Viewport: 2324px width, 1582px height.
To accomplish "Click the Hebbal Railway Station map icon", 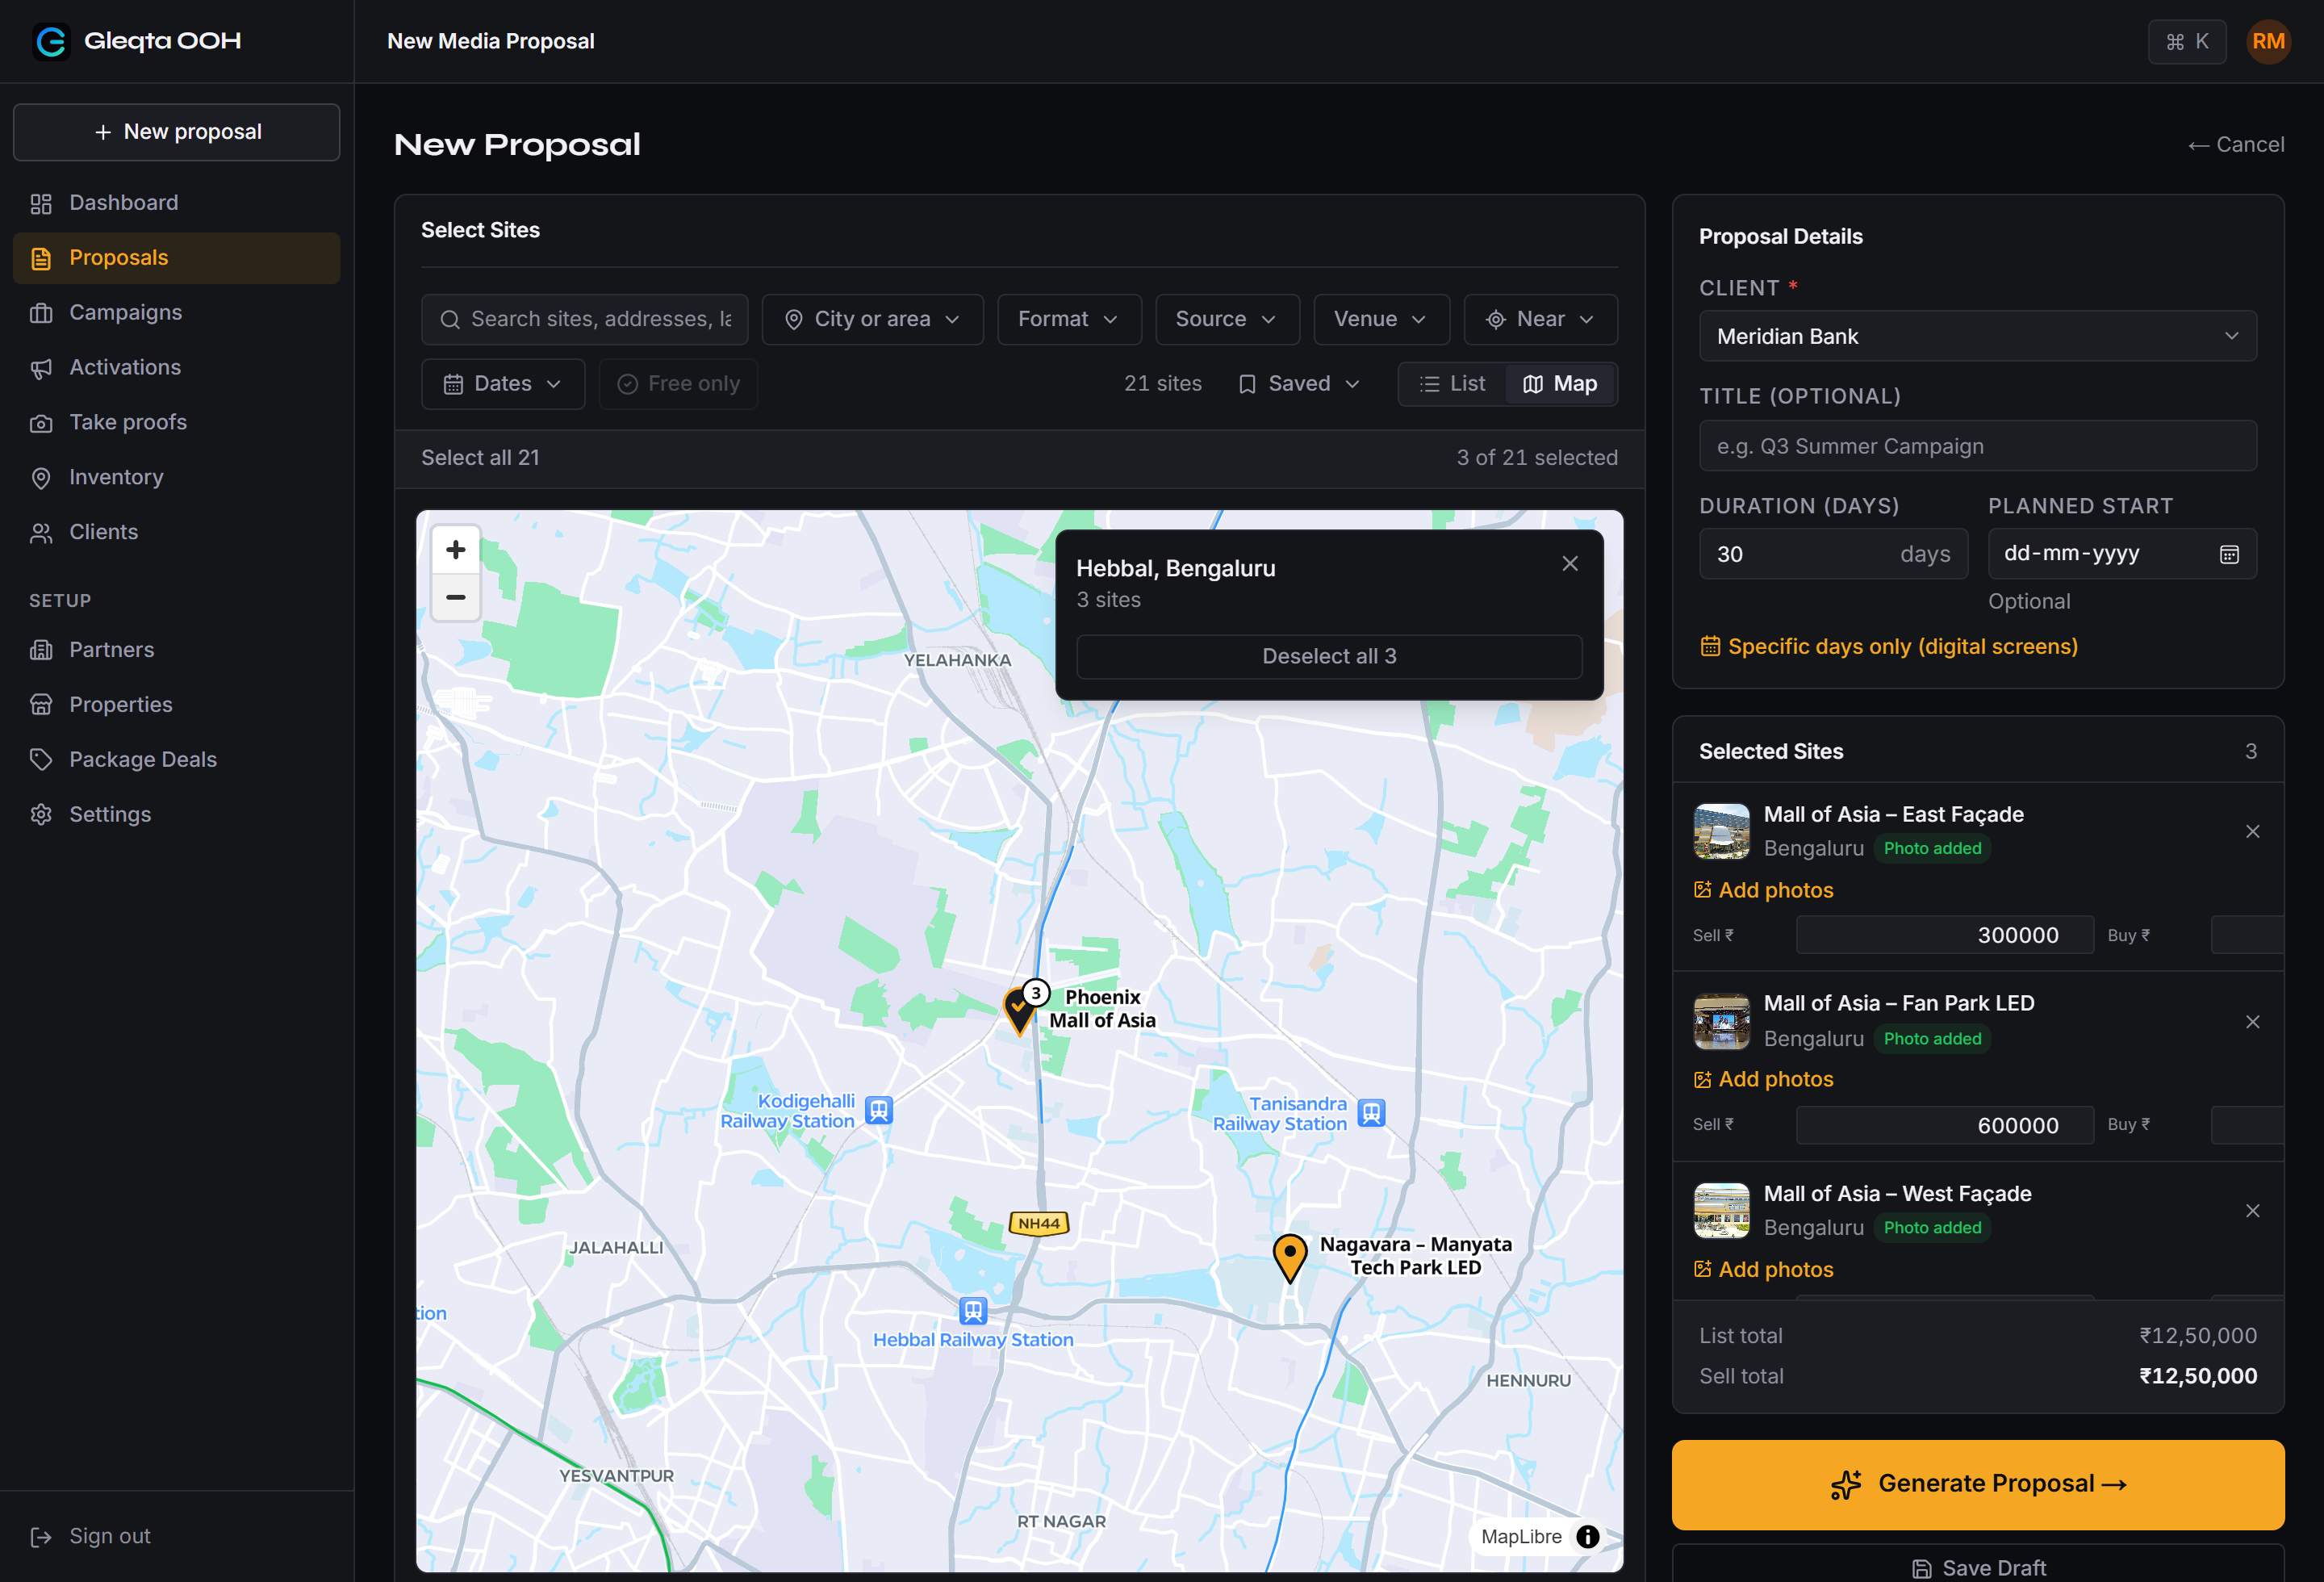I will [x=973, y=1310].
